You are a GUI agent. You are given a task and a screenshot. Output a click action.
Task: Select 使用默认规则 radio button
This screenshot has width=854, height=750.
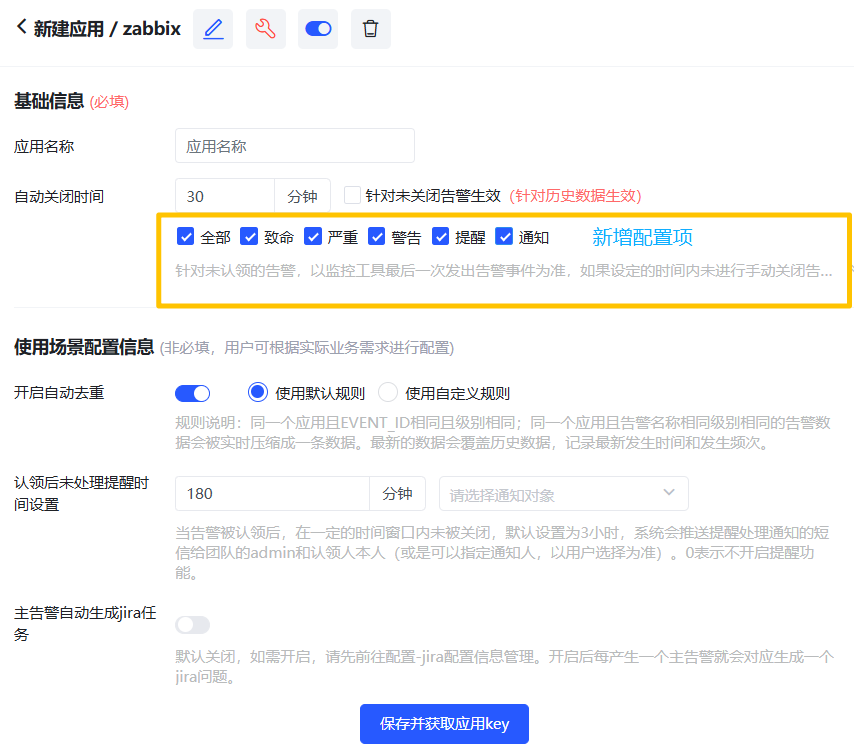258,393
